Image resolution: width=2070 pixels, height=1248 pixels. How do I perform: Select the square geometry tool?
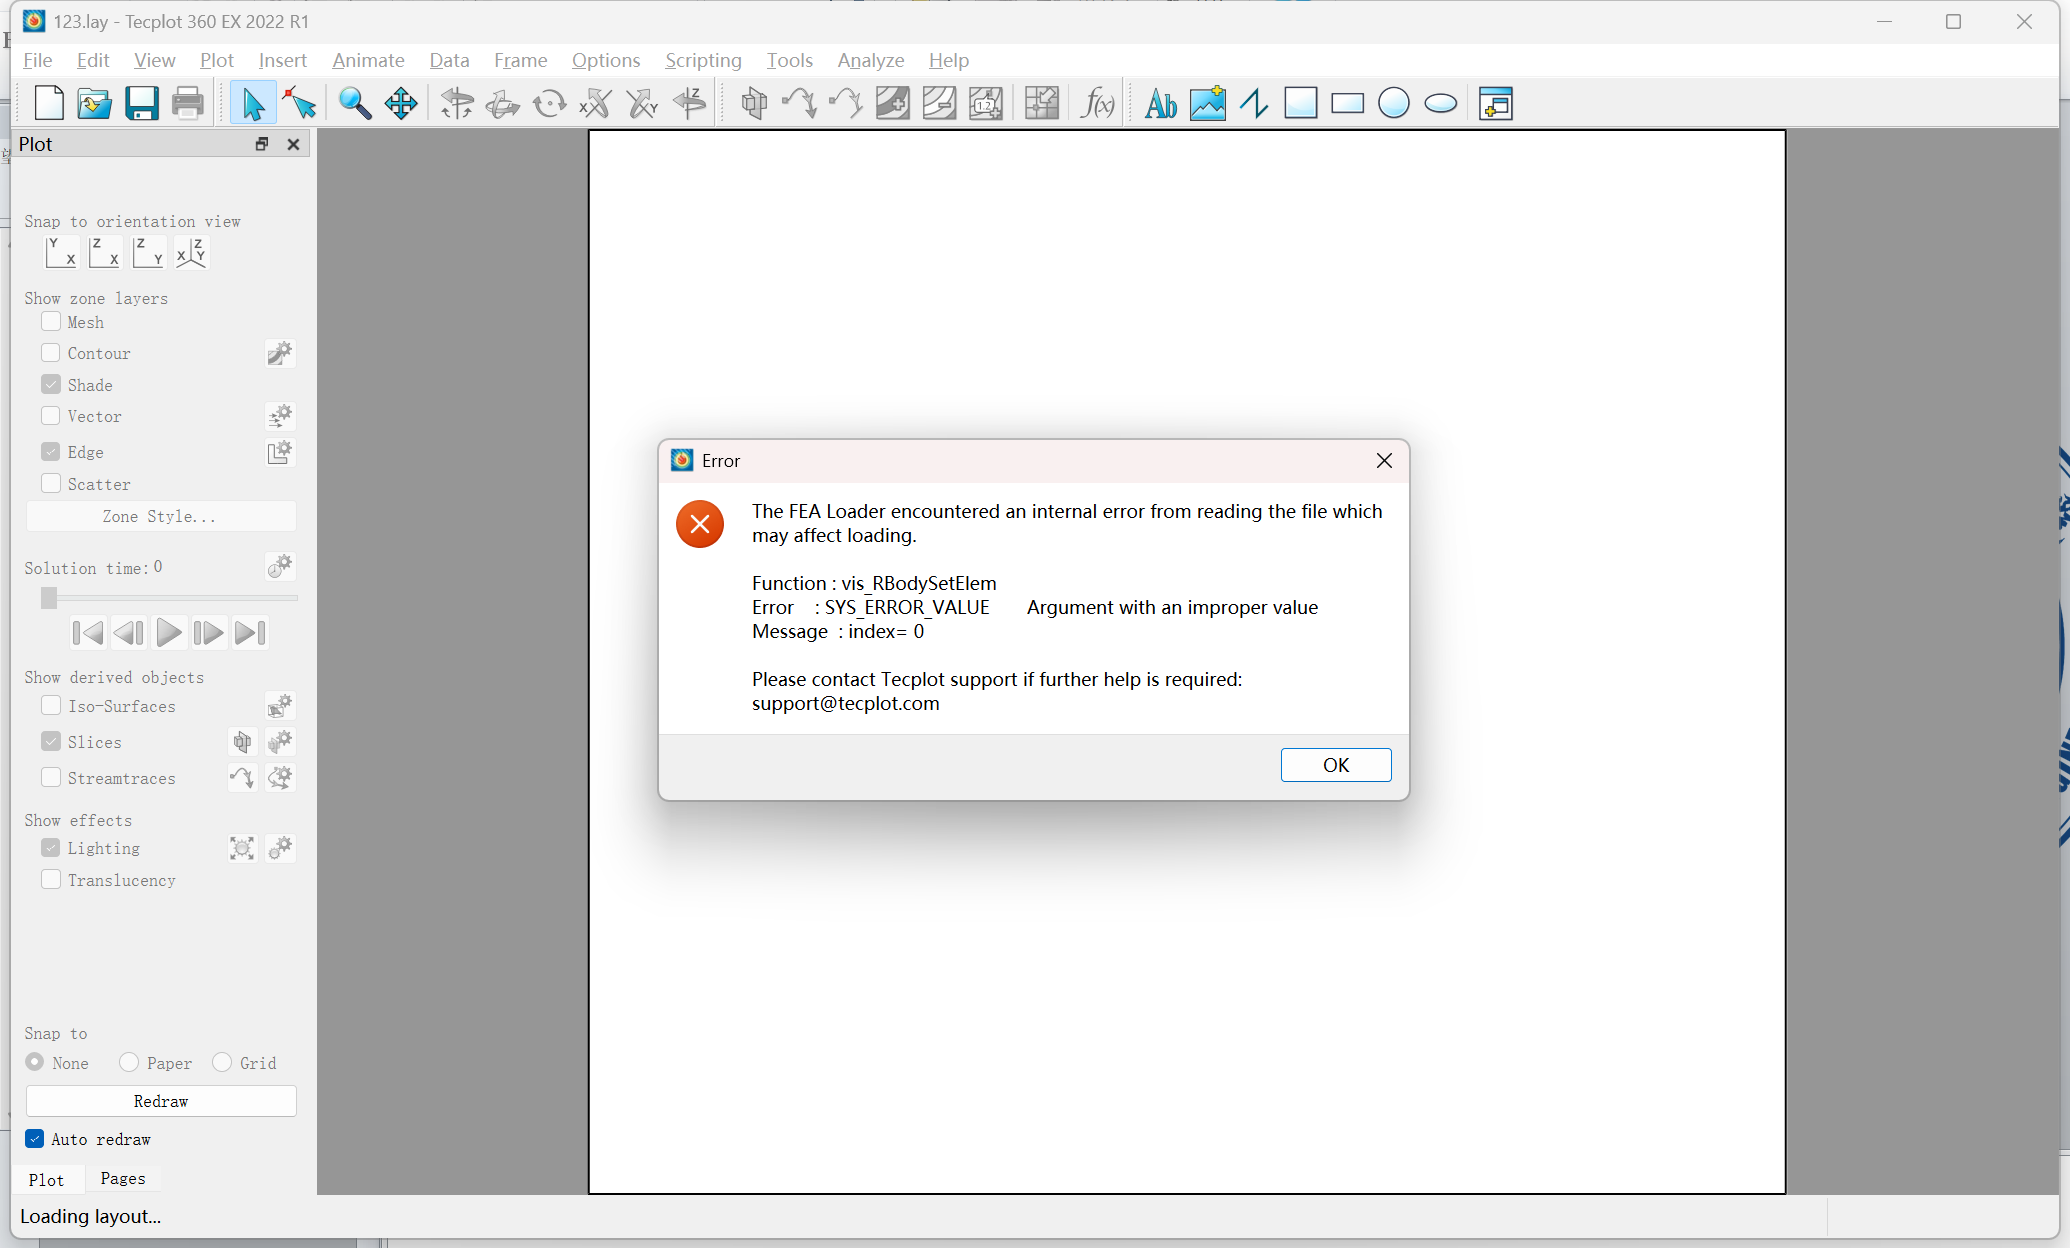[1300, 103]
